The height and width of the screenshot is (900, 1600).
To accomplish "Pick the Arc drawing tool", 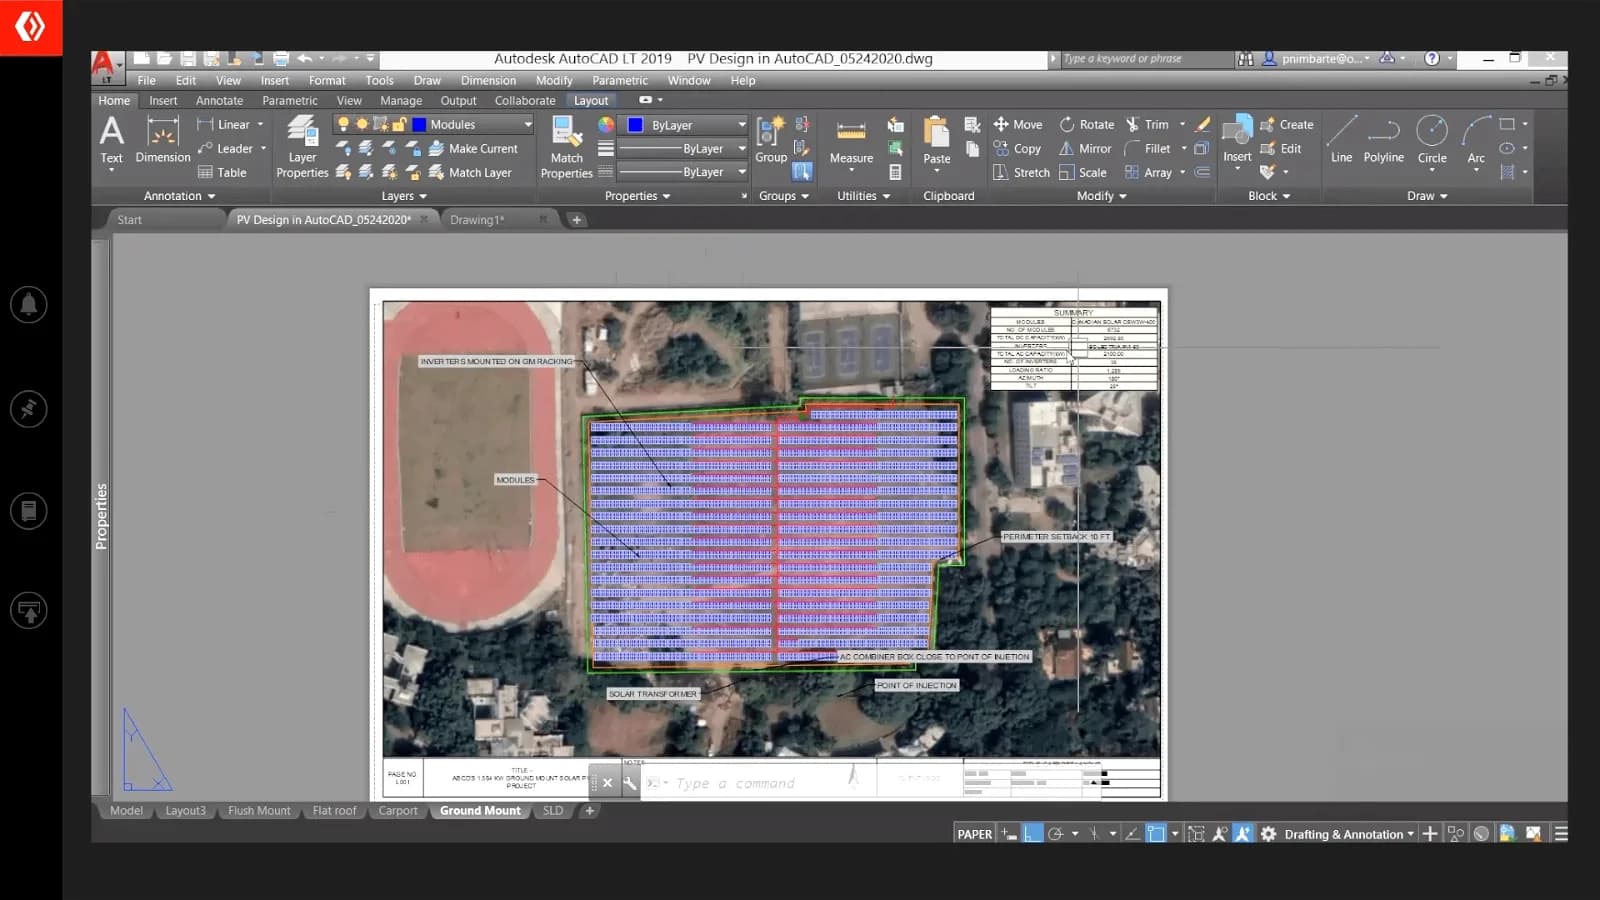I will 1476,140.
